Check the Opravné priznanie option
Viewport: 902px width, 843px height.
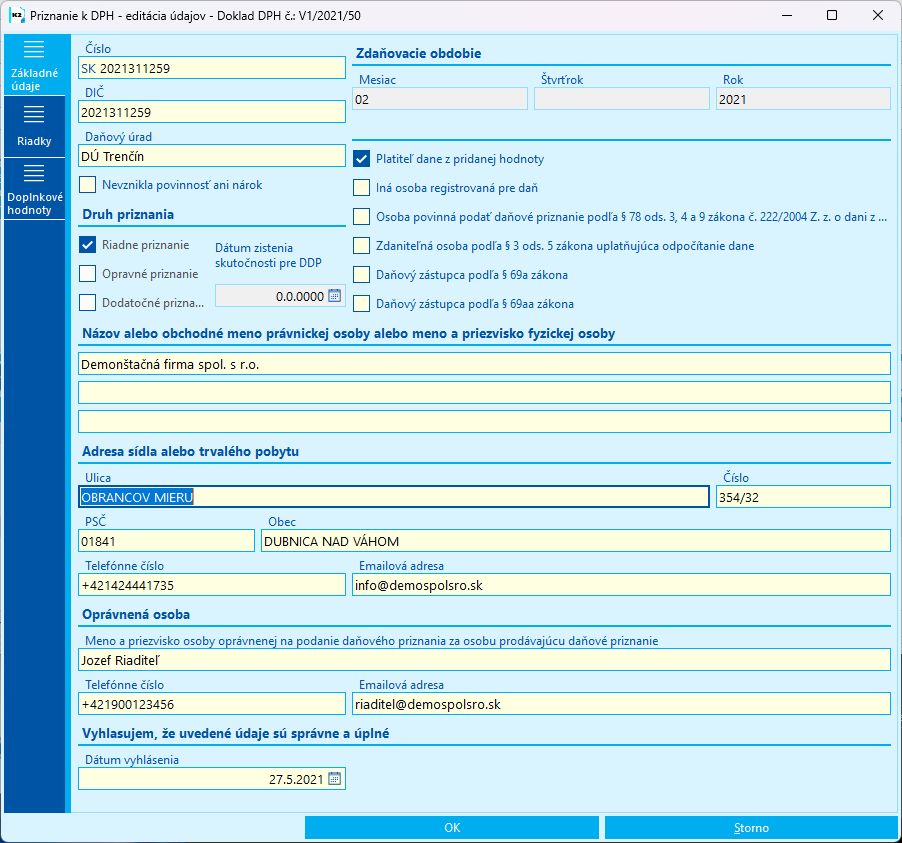[87, 273]
